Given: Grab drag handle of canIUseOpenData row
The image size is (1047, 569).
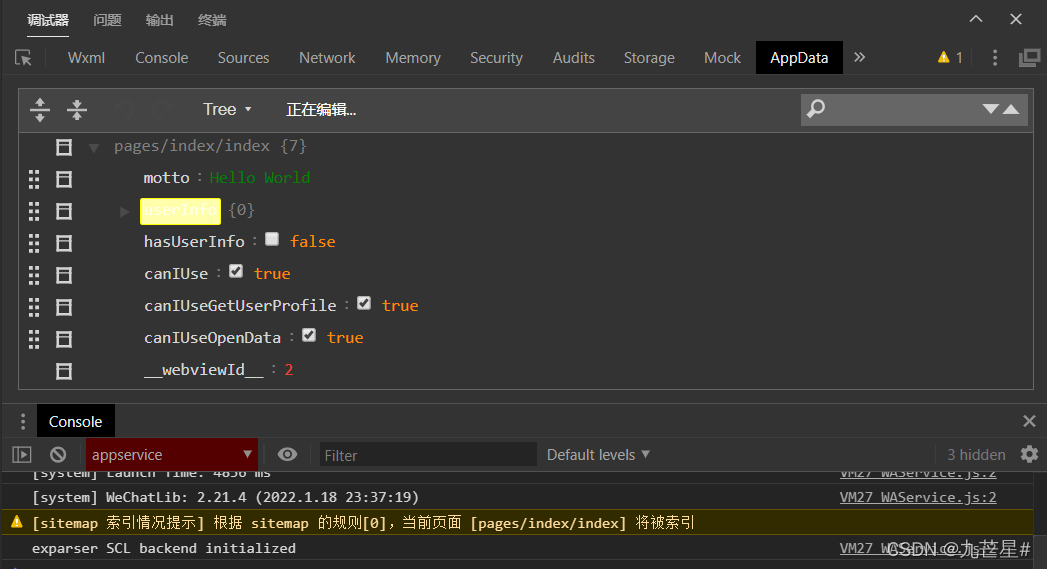Looking at the screenshot, I should coord(34,339).
